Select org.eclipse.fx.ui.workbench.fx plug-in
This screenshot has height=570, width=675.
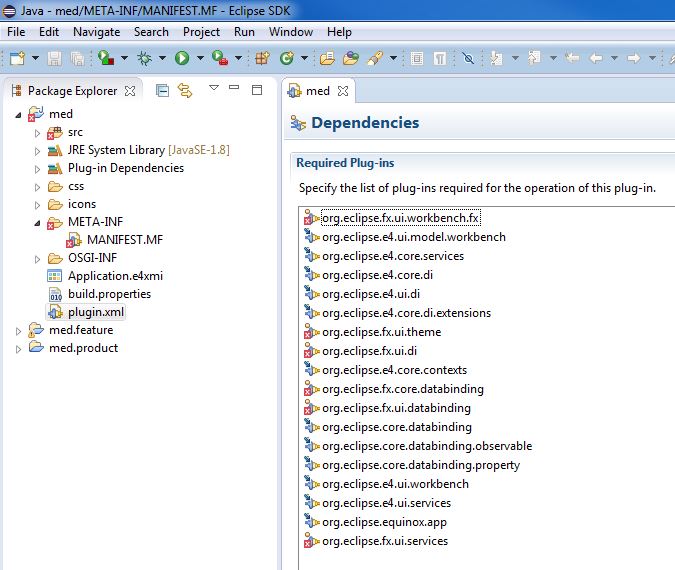pos(400,218)
